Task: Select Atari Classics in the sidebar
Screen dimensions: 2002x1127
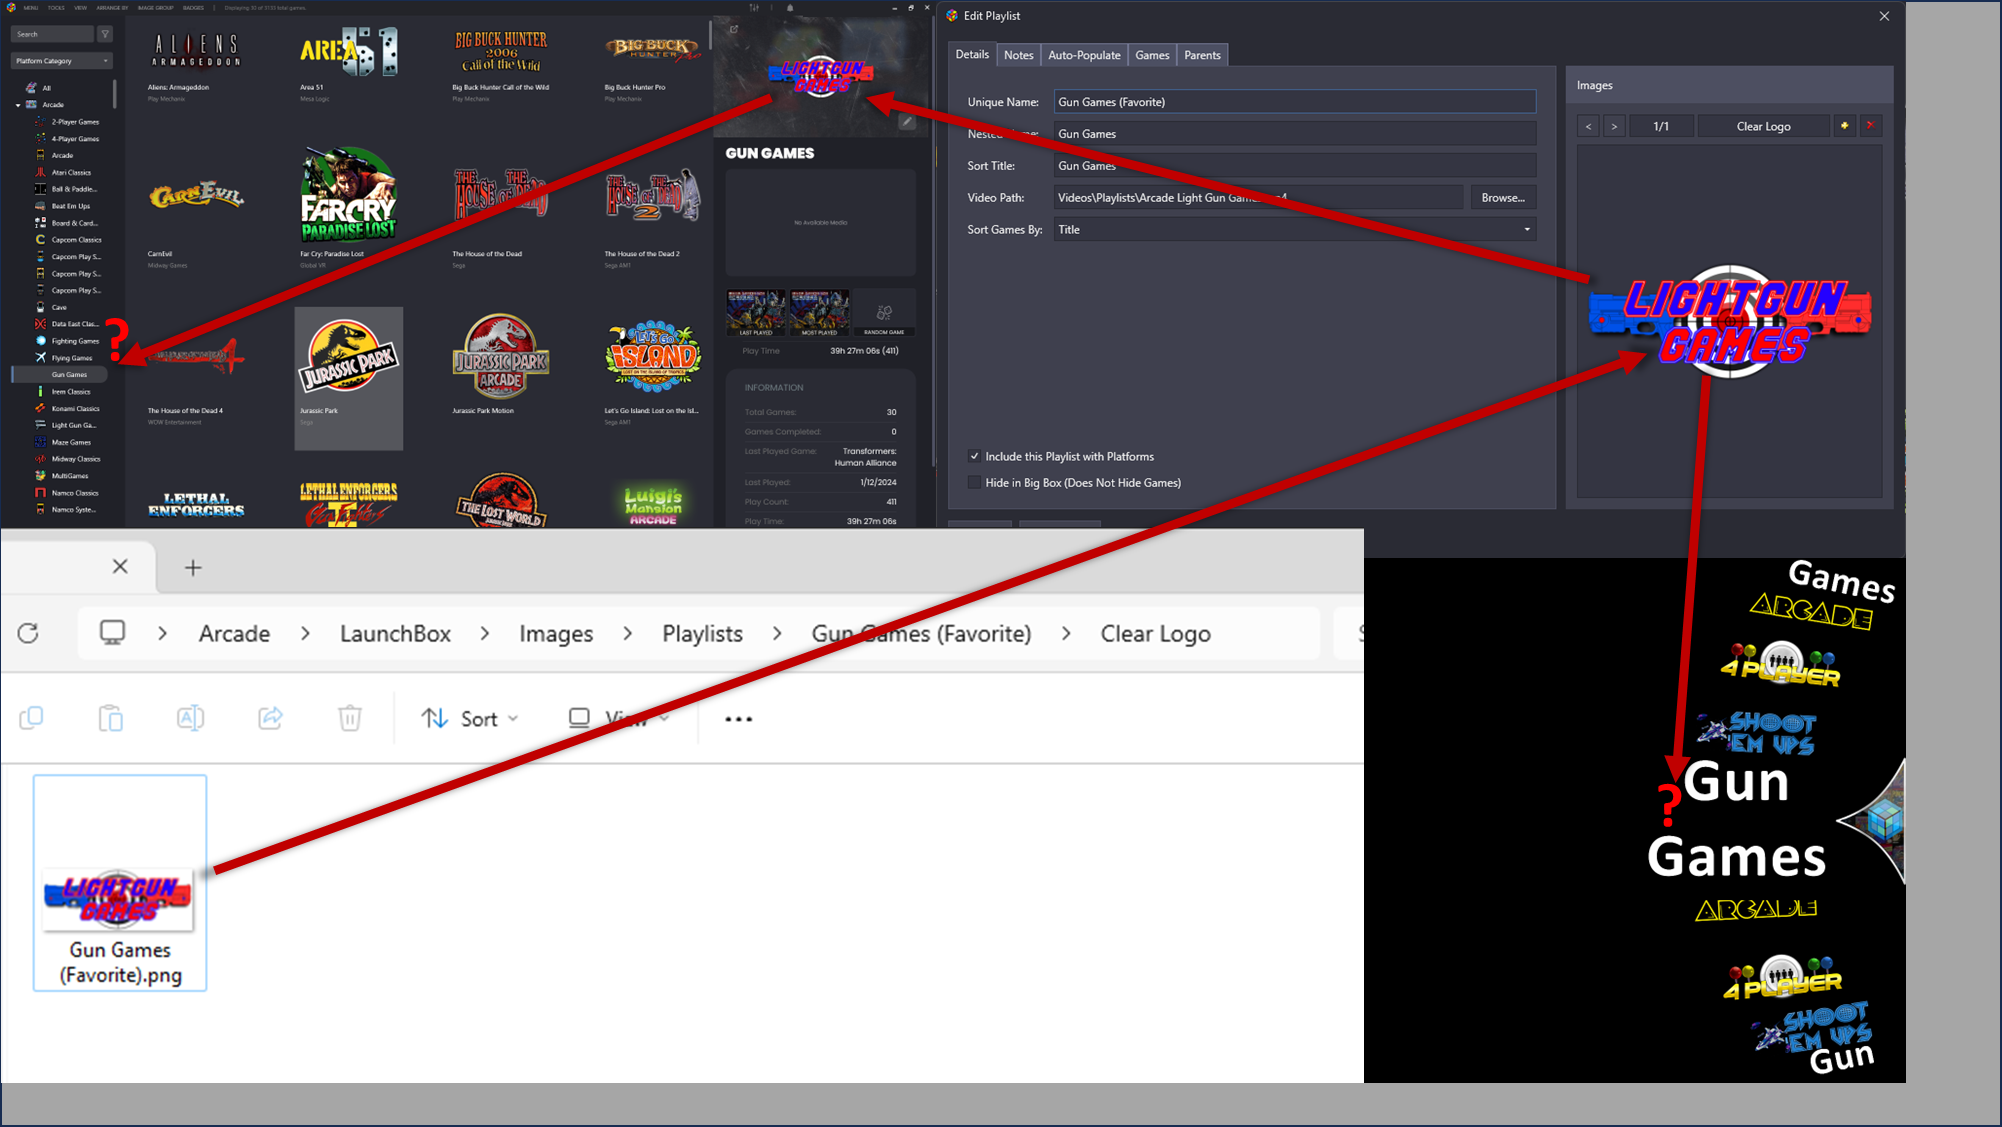Action: [x=71, y=172]
